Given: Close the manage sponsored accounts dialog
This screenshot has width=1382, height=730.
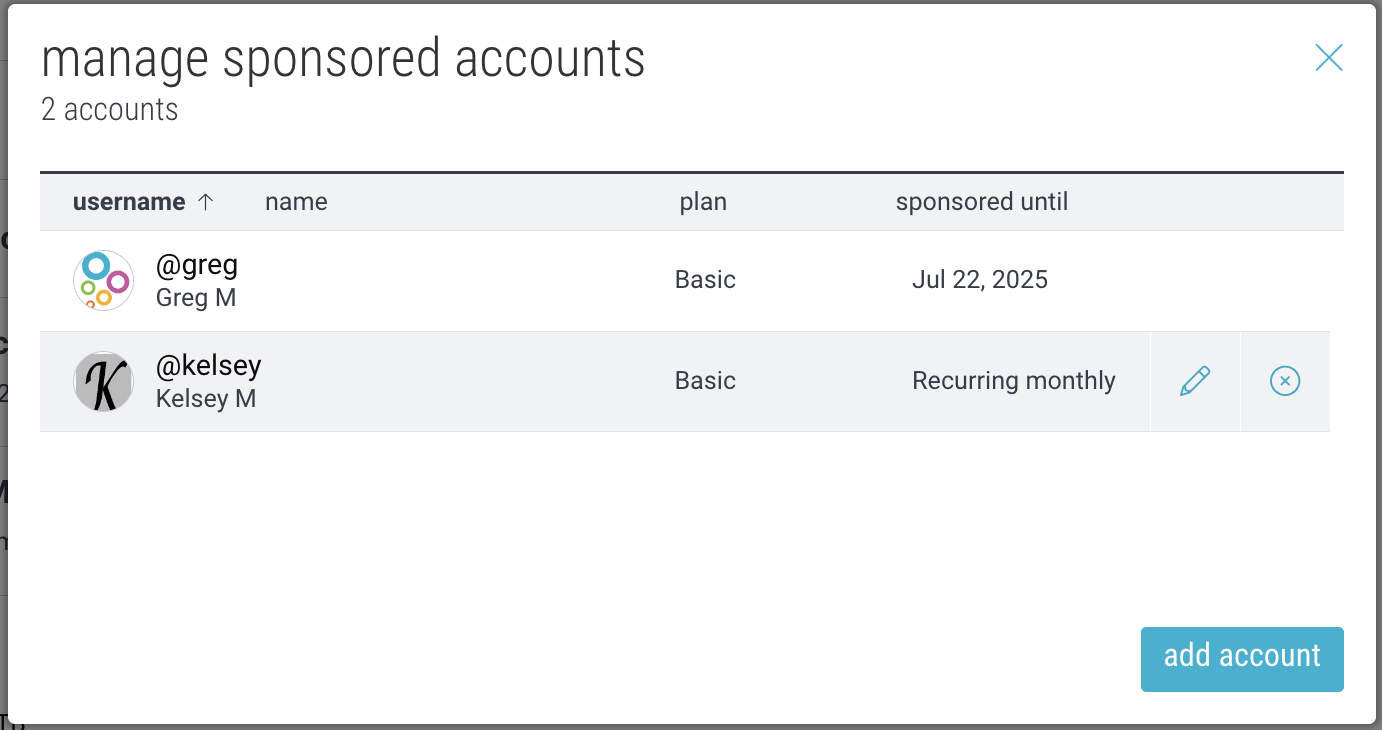Looking at the screenshot, I should click(1328, 58).
